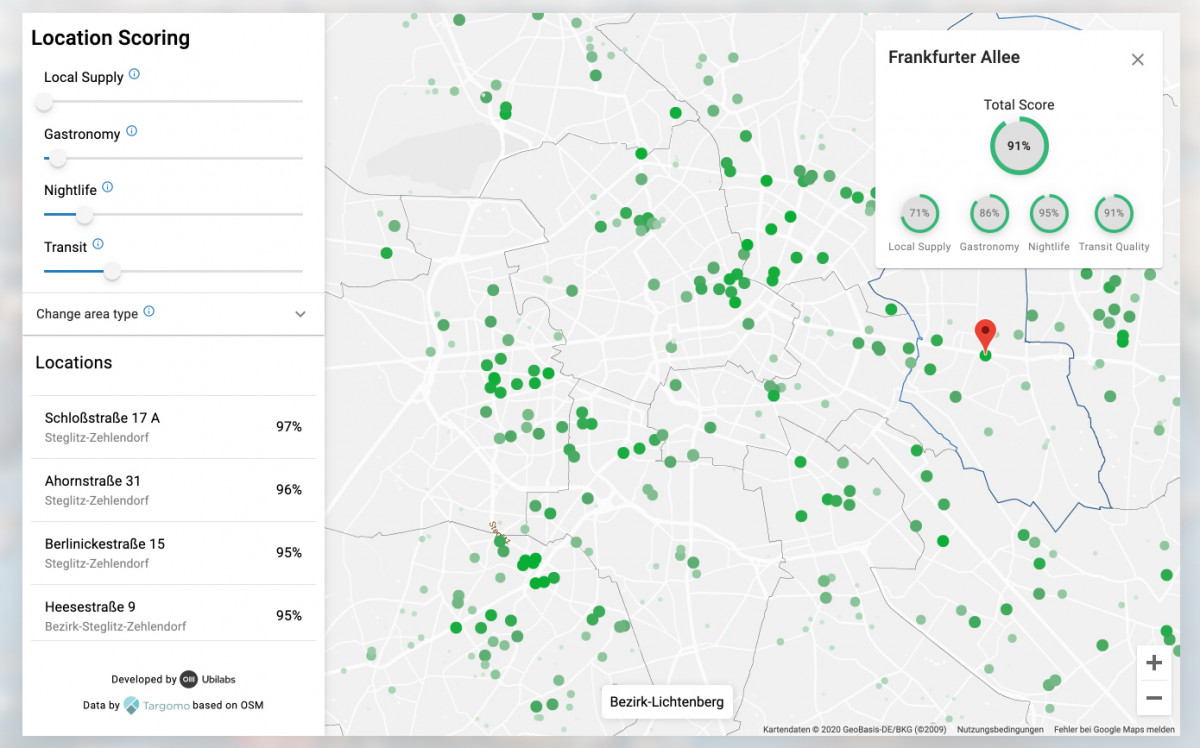Open the Nightlife info tooltip
The width and height of the screenshot is (1200, 748).
point(108,188)
